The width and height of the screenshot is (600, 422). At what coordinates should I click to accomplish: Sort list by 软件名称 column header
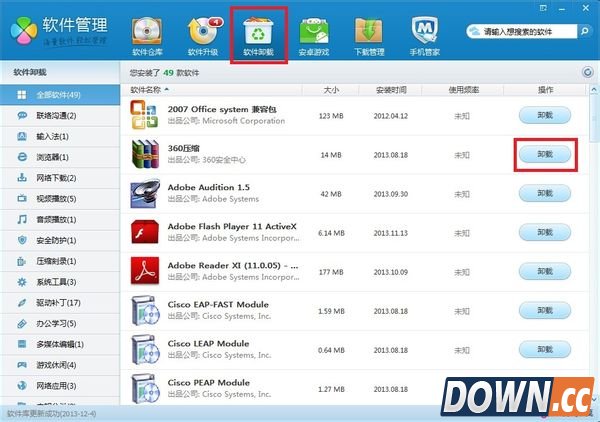click(x=146, y=91)
